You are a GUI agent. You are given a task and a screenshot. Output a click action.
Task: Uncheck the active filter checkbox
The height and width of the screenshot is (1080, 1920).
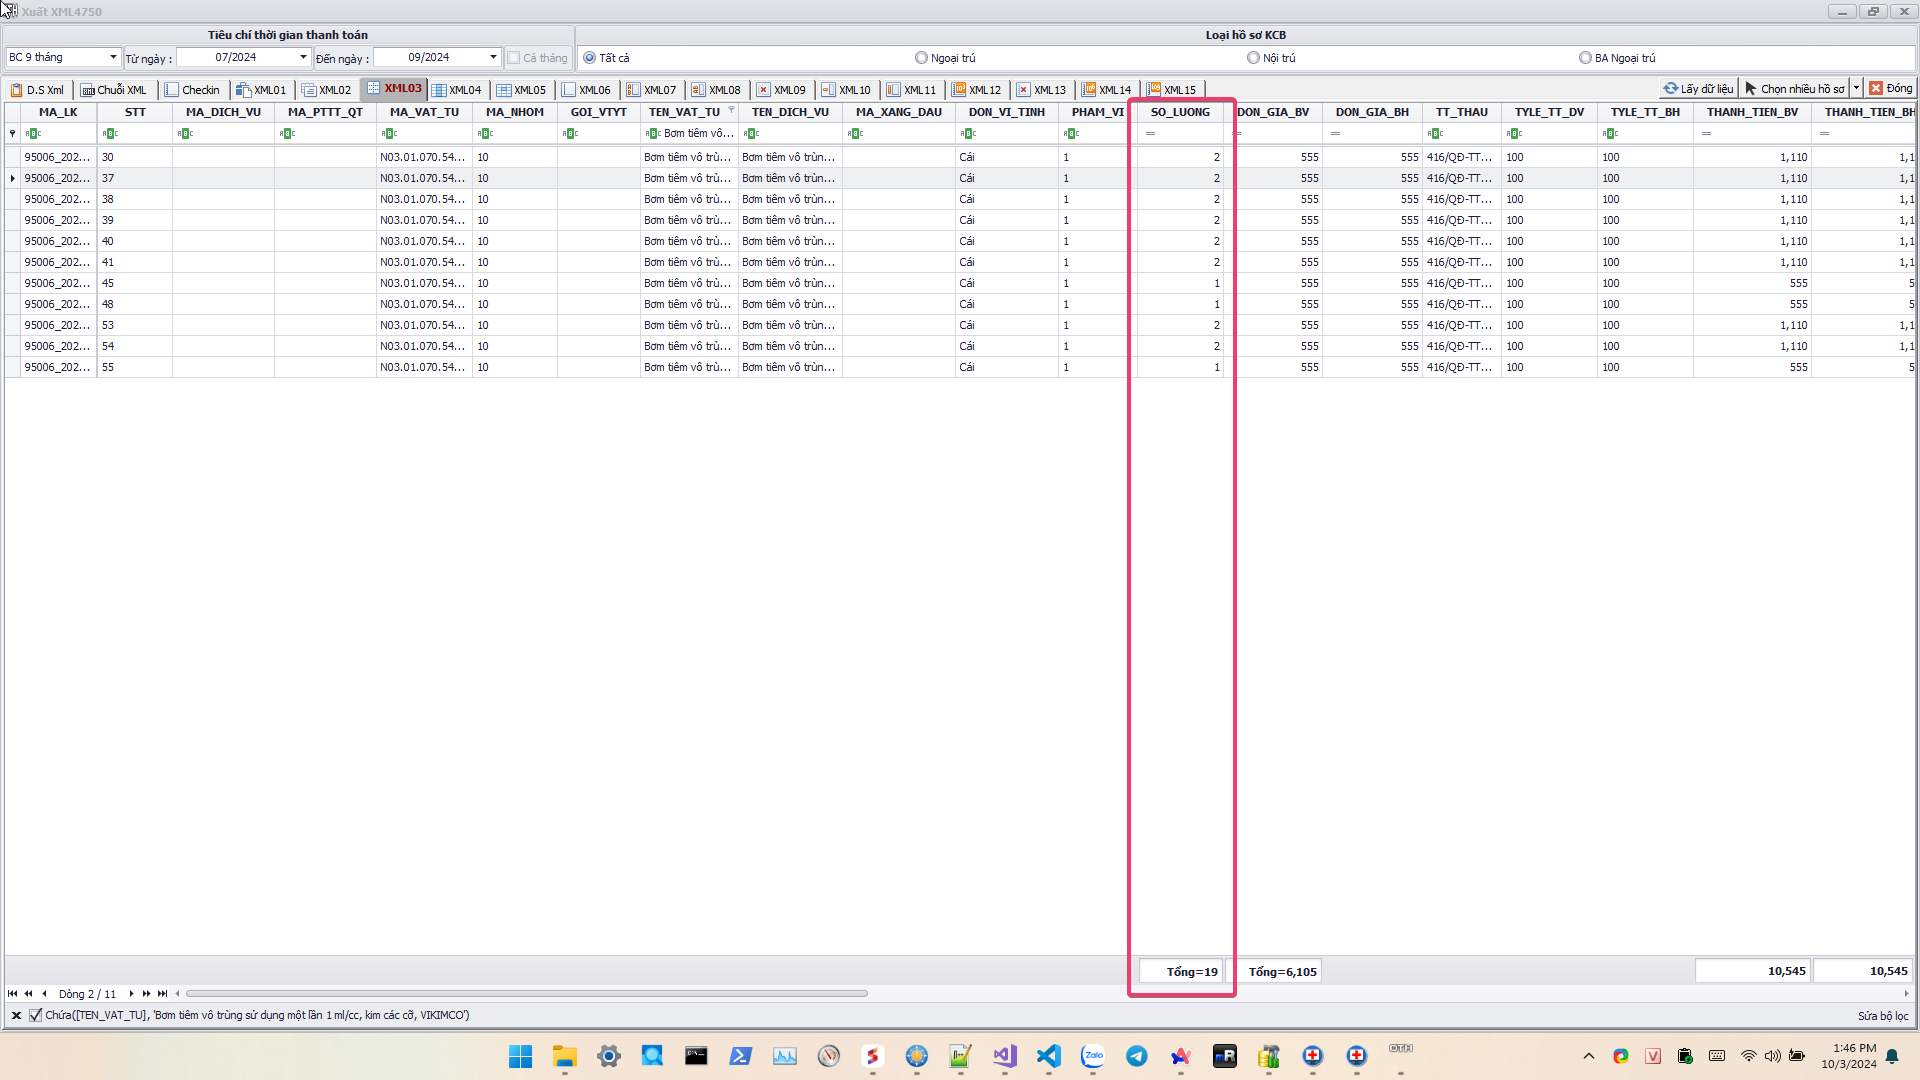tap(36, 1016)
